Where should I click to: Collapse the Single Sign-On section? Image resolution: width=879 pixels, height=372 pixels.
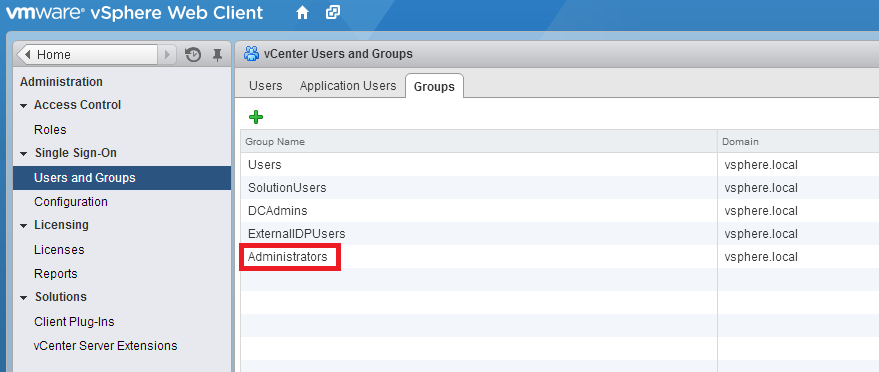(x=24, y=154)
